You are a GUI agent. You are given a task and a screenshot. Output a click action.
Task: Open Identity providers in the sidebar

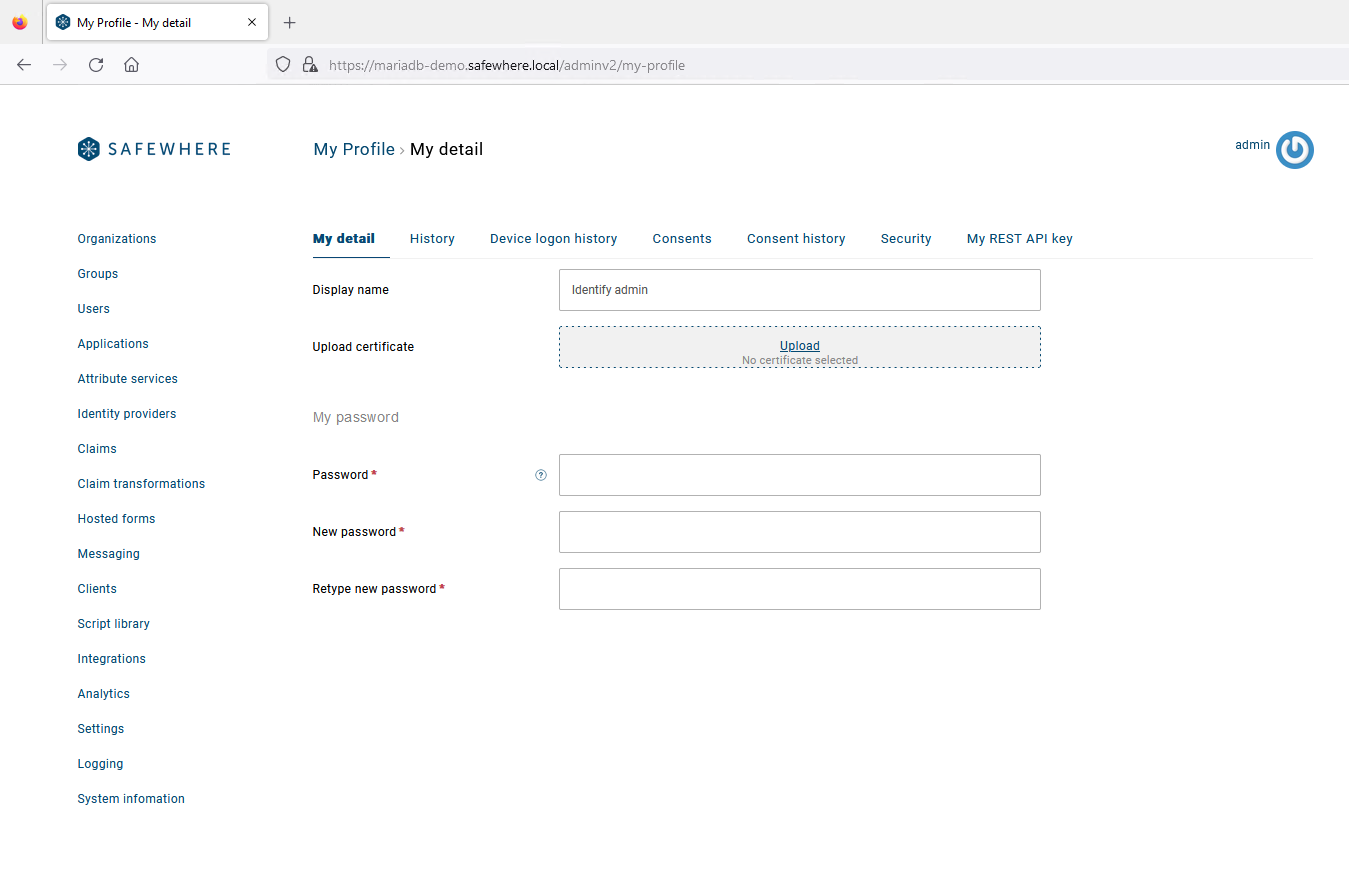click(127, 414)
